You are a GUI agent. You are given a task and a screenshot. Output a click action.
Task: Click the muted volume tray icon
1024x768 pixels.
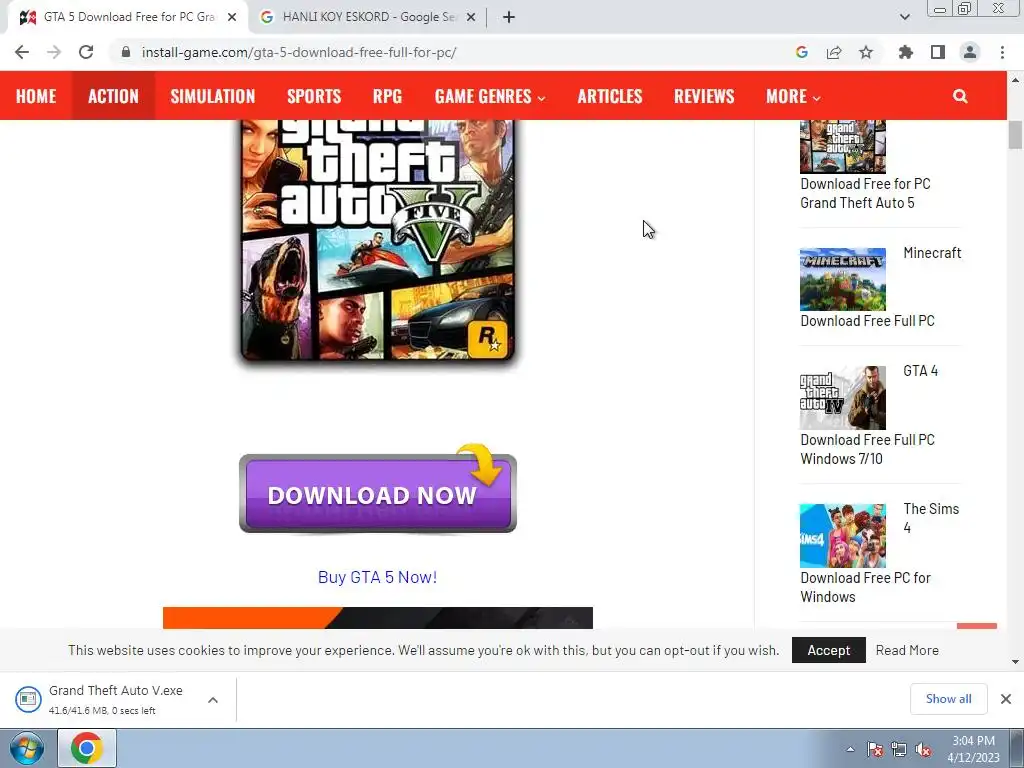[x=923, y=749]
